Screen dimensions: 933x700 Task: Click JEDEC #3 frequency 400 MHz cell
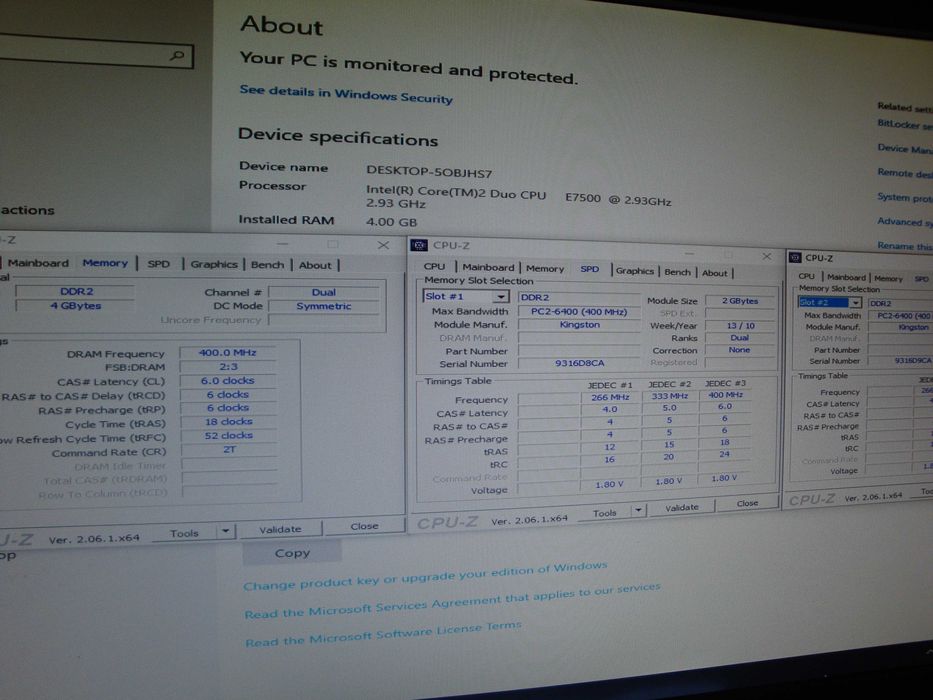(x=725, y=395)
